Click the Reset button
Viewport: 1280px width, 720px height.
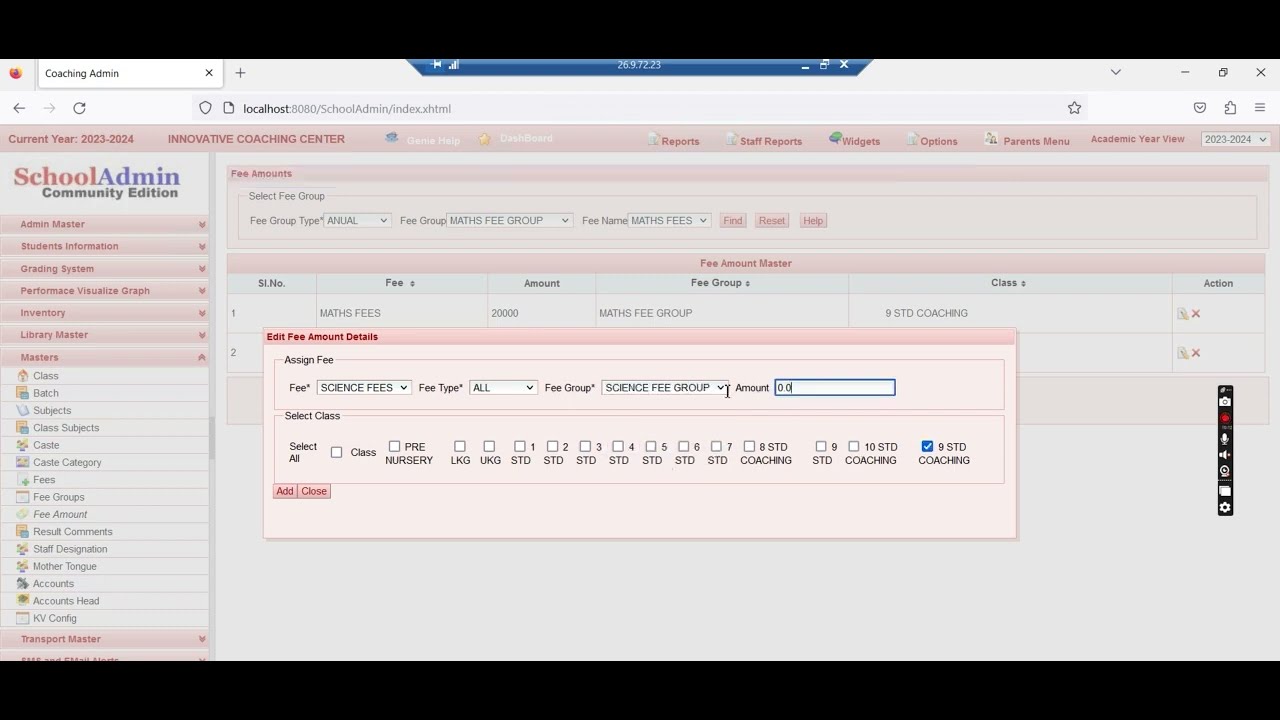772,221
